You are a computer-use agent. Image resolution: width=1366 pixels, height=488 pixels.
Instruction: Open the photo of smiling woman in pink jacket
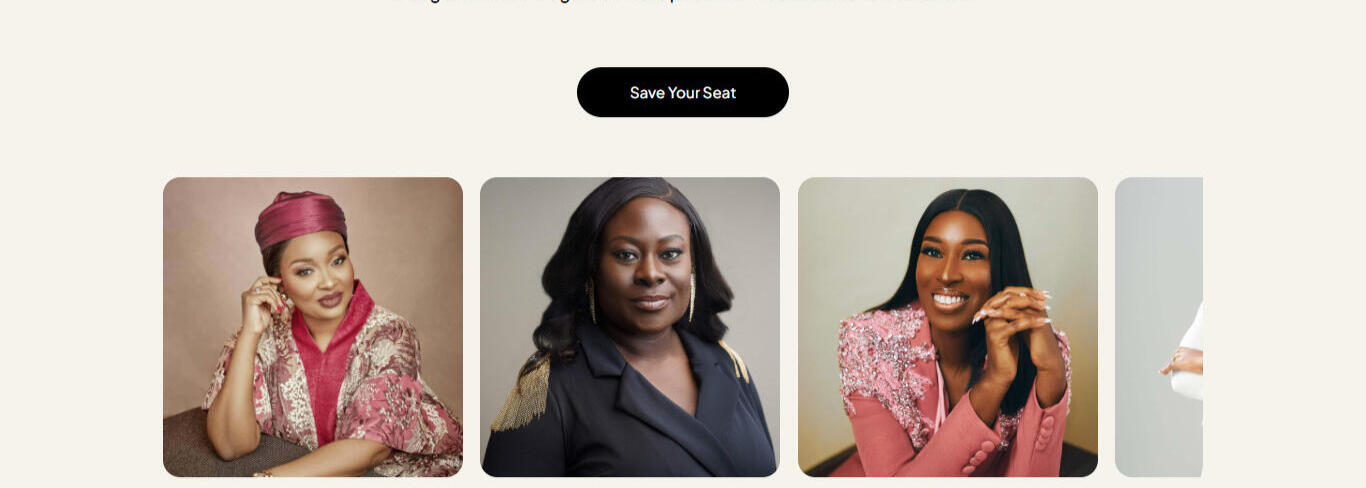point(948,327)
